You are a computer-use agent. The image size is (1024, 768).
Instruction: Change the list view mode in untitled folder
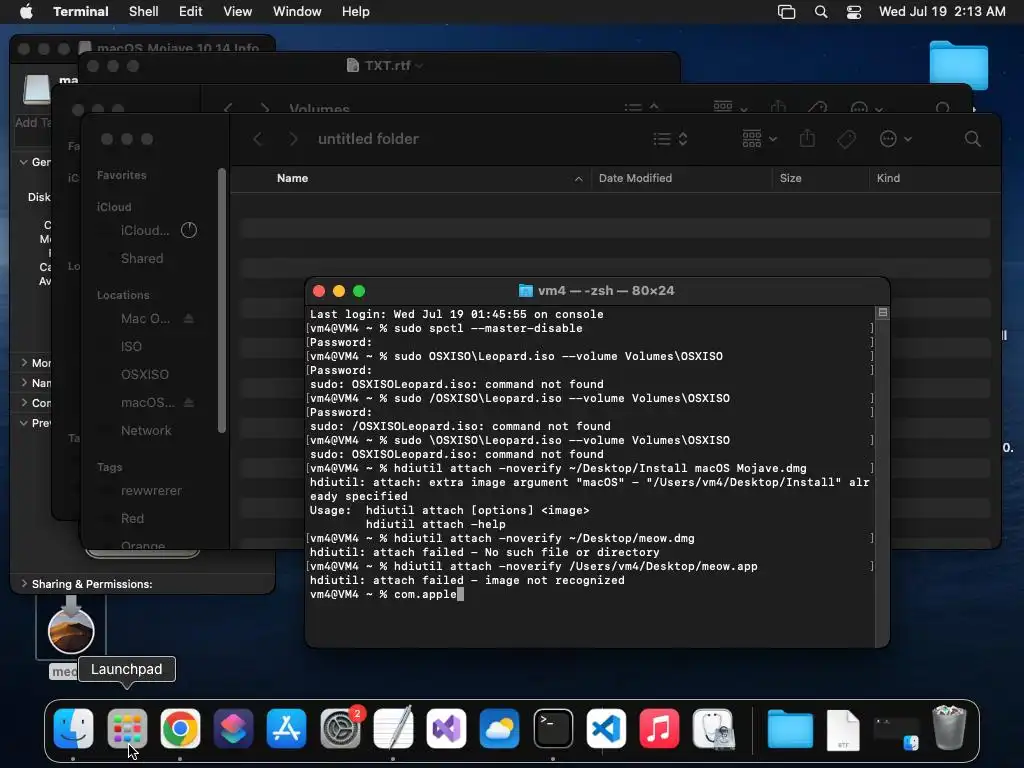(x=671, y=139)
